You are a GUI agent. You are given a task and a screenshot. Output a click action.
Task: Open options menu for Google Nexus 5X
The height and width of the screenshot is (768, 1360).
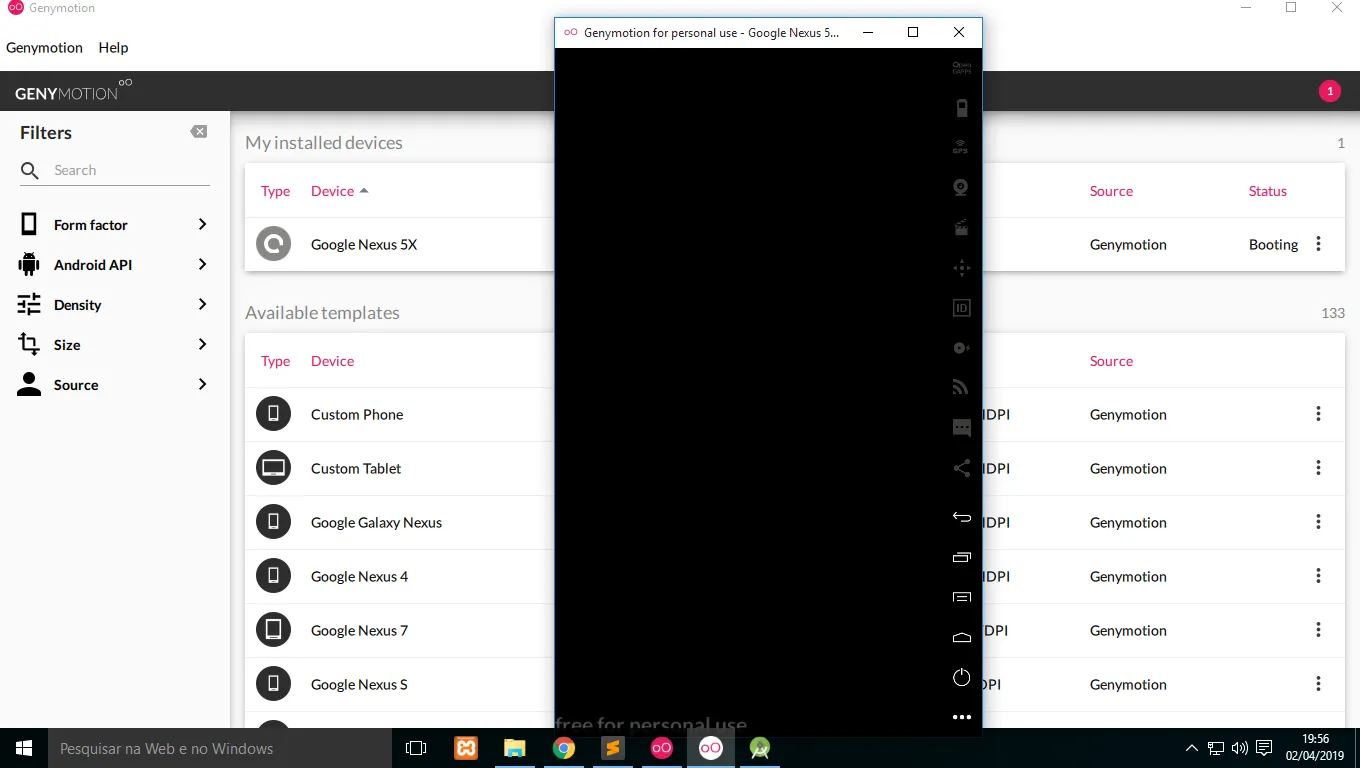pos(1318,244)
